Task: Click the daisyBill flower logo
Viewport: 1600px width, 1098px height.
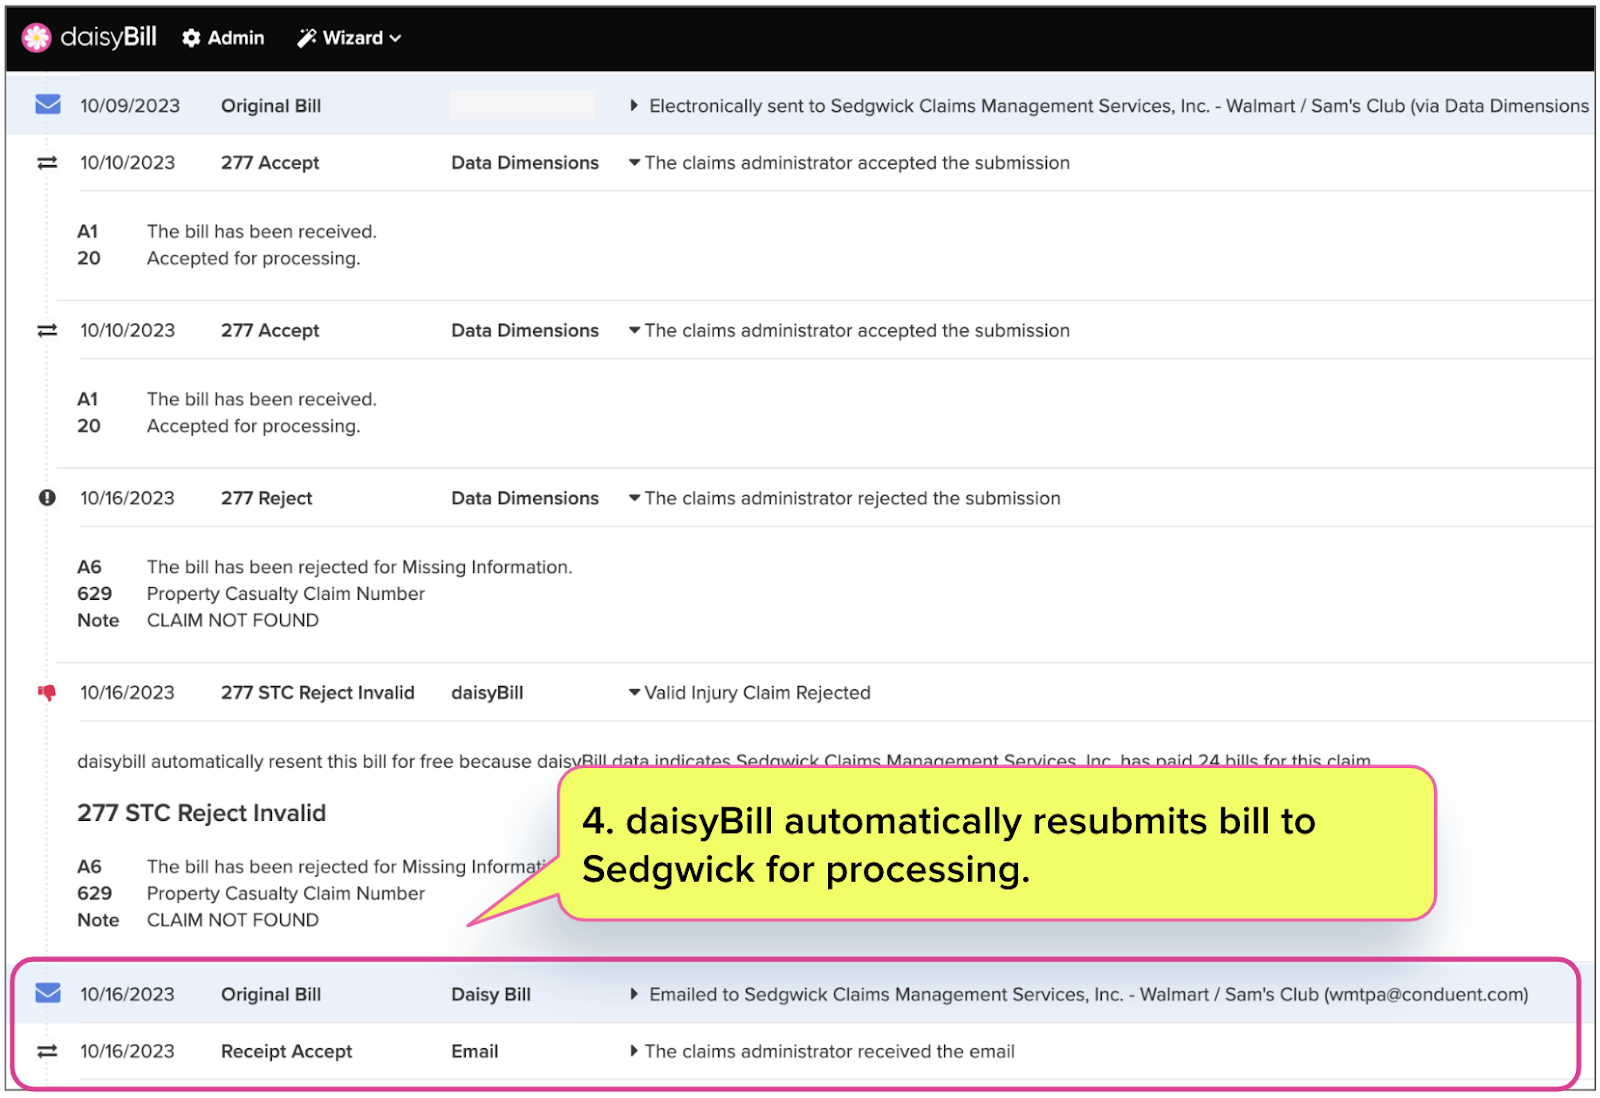Action: click(x=37, y=37)
